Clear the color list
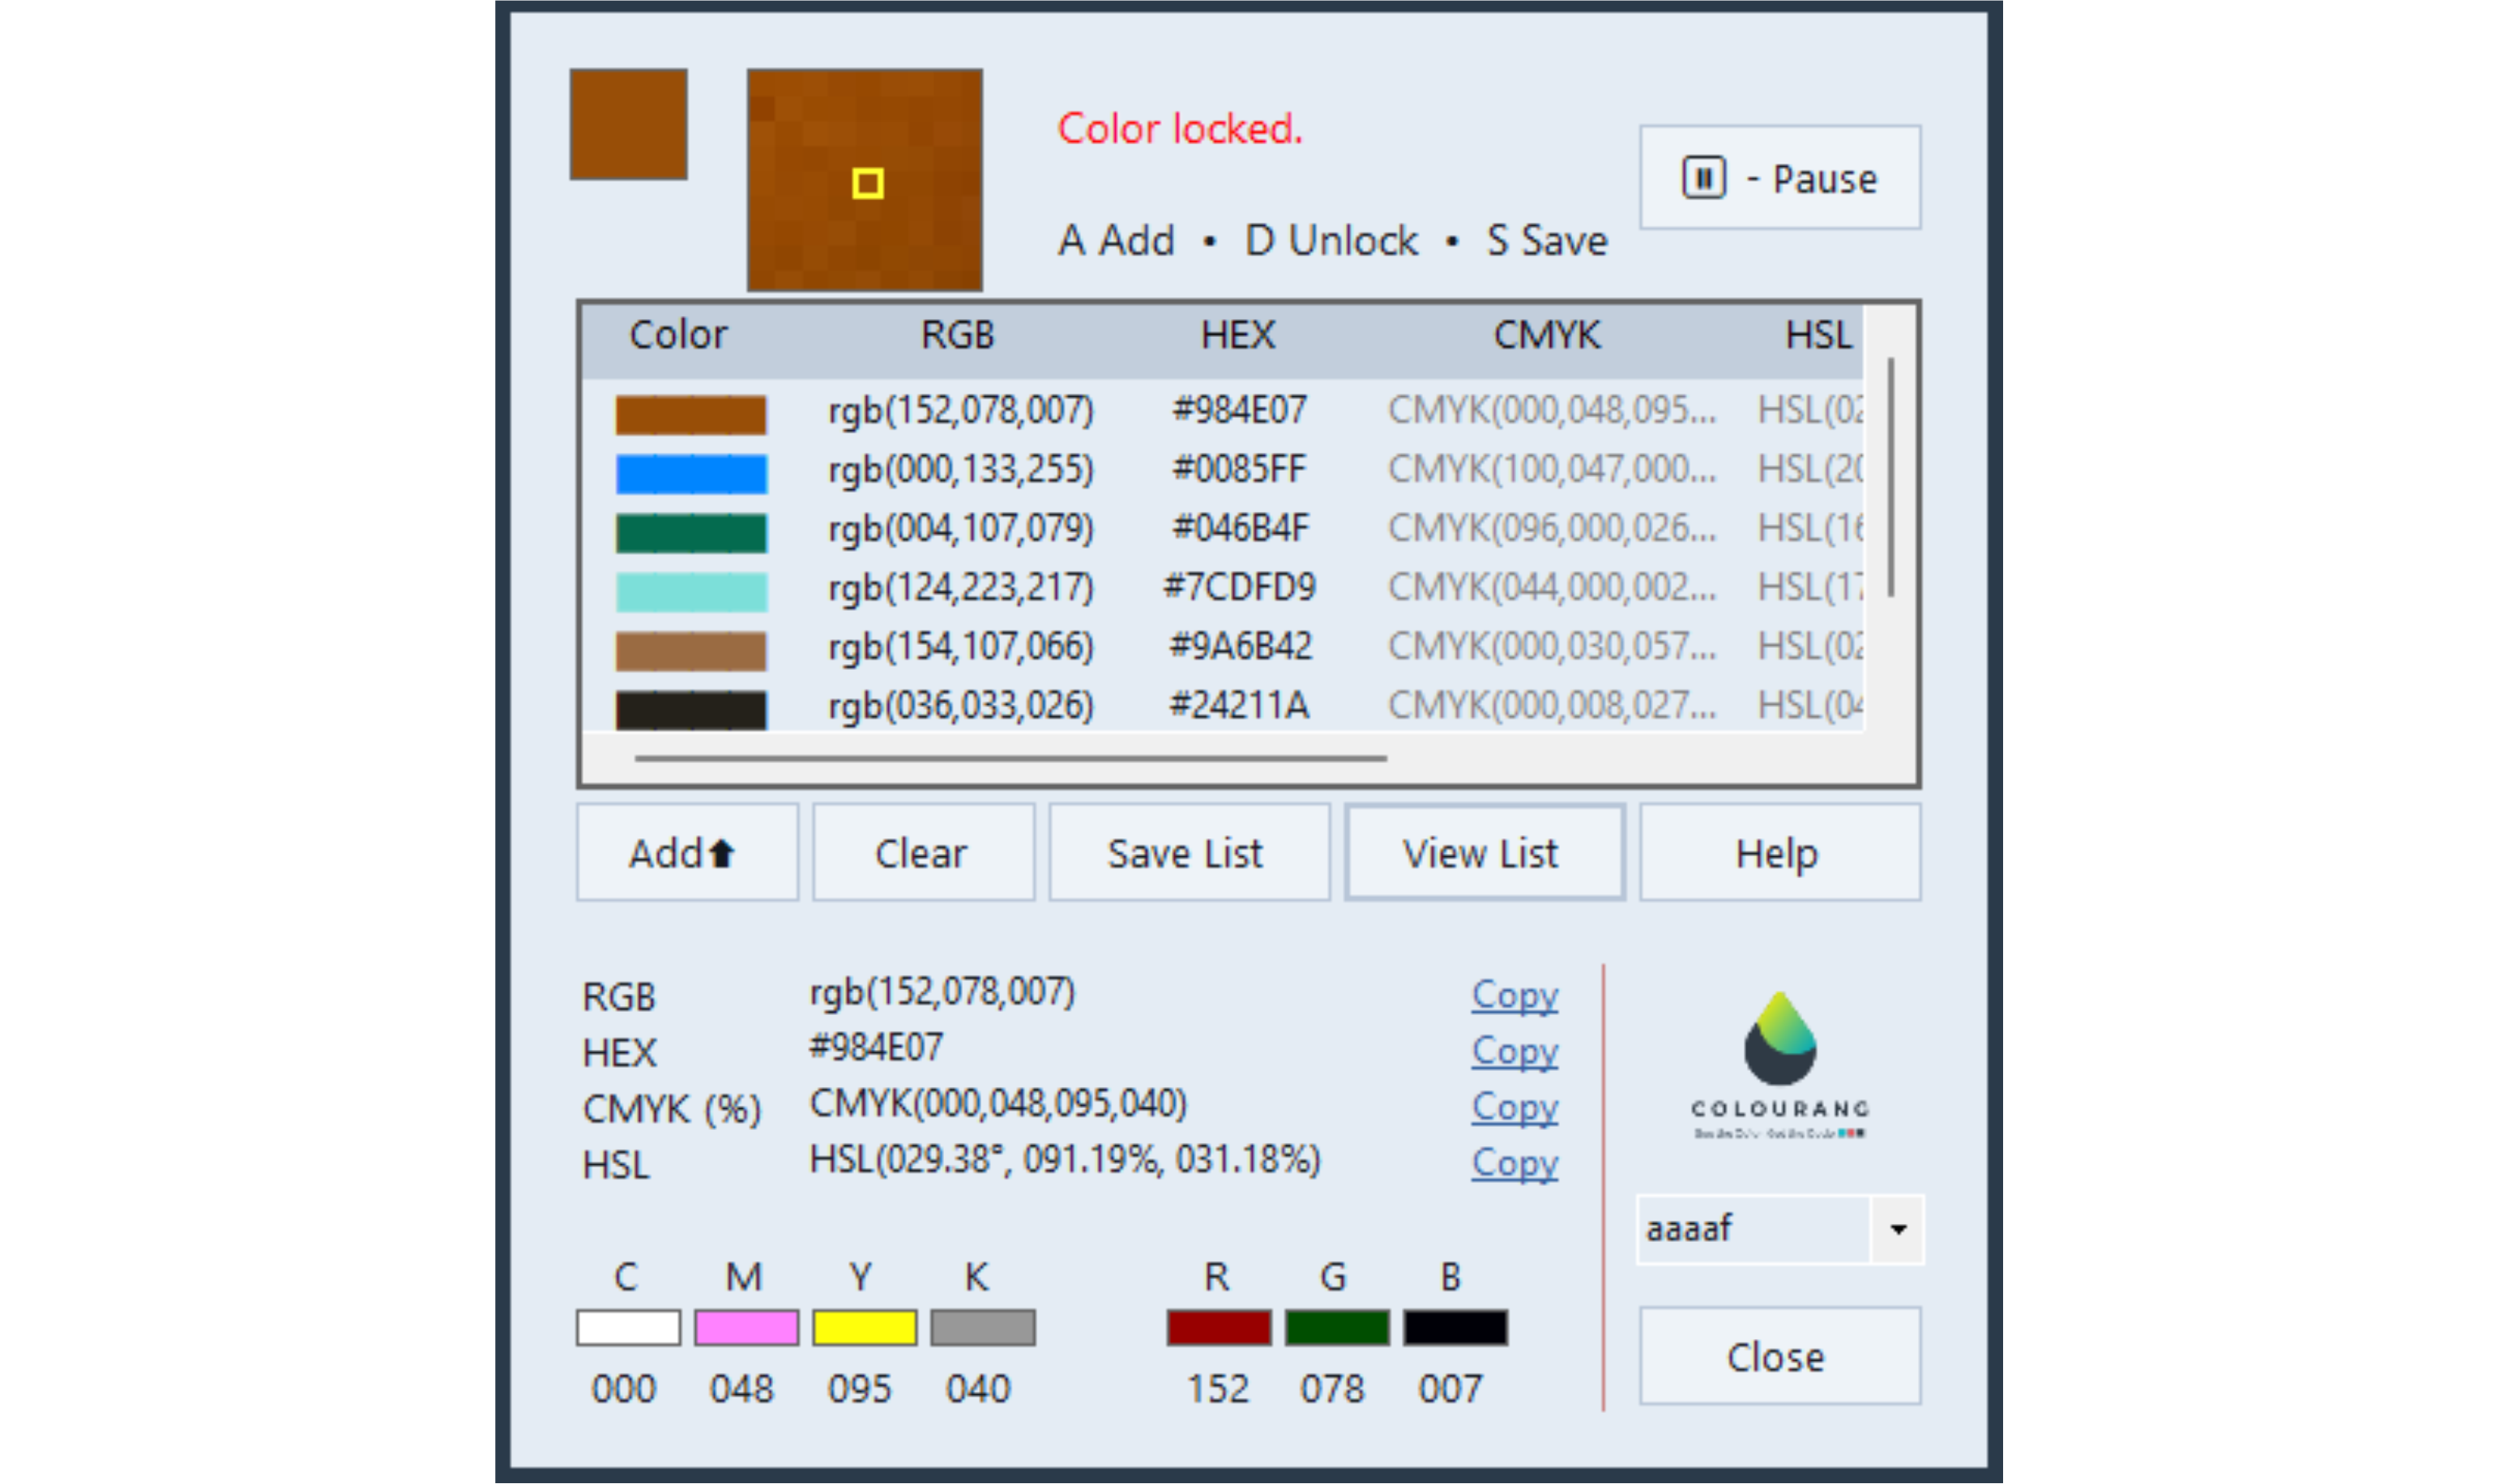 point(922,852)
